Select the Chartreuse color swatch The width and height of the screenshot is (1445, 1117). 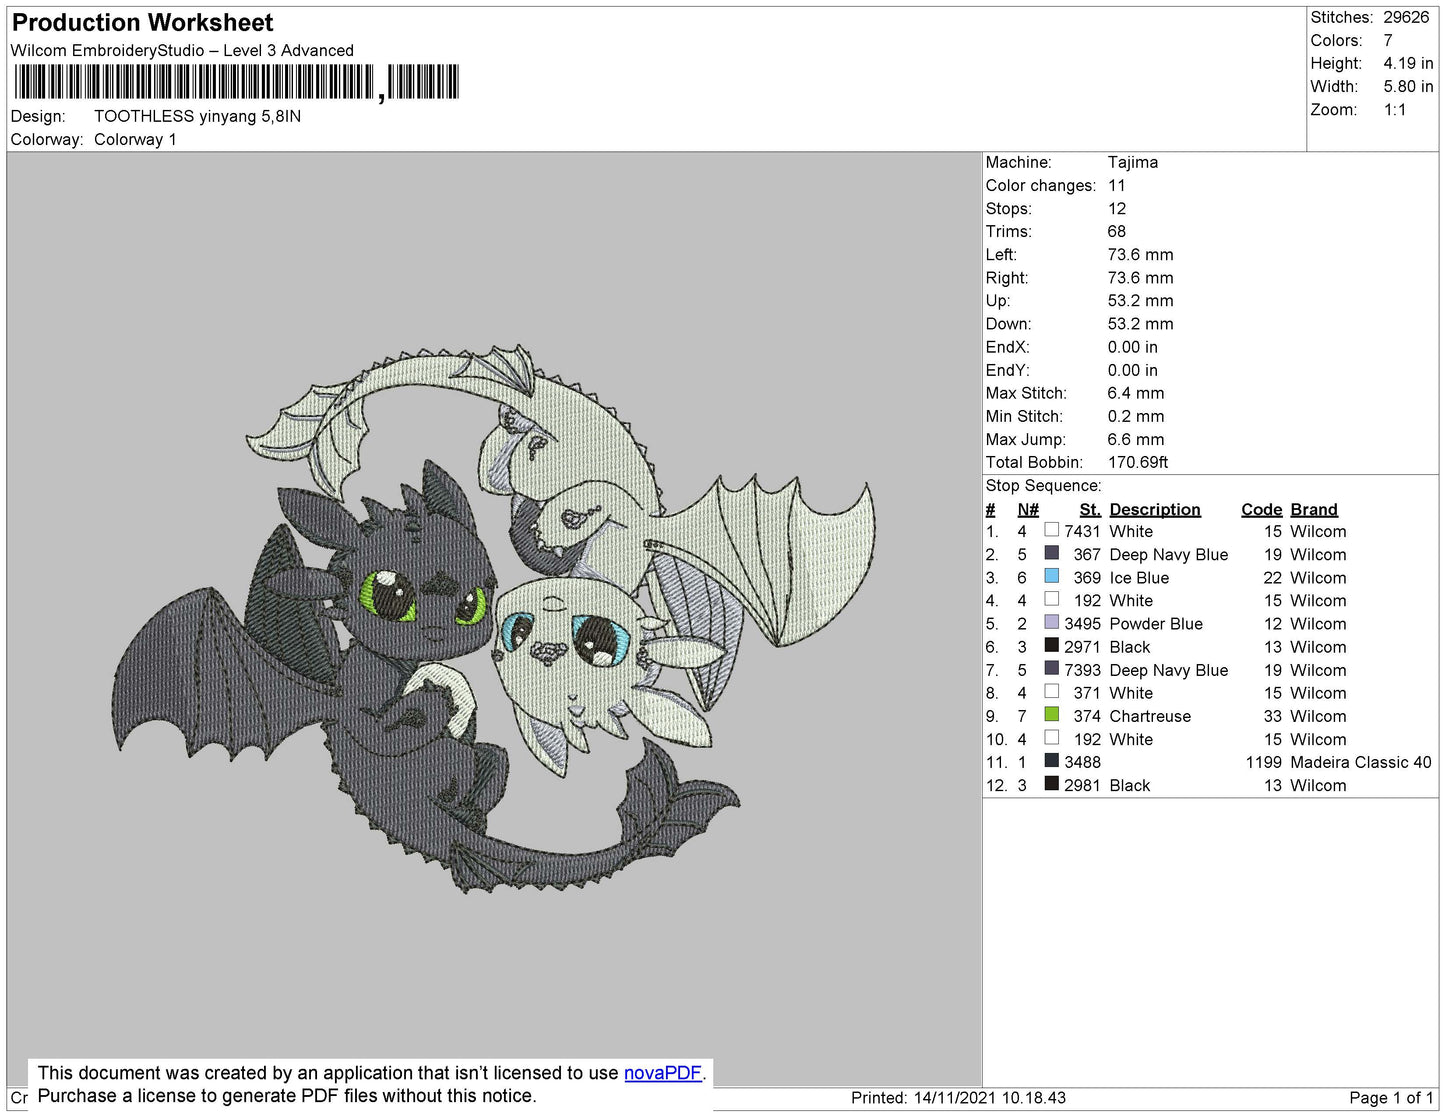pyautogui.click(x=1051, y=715)
